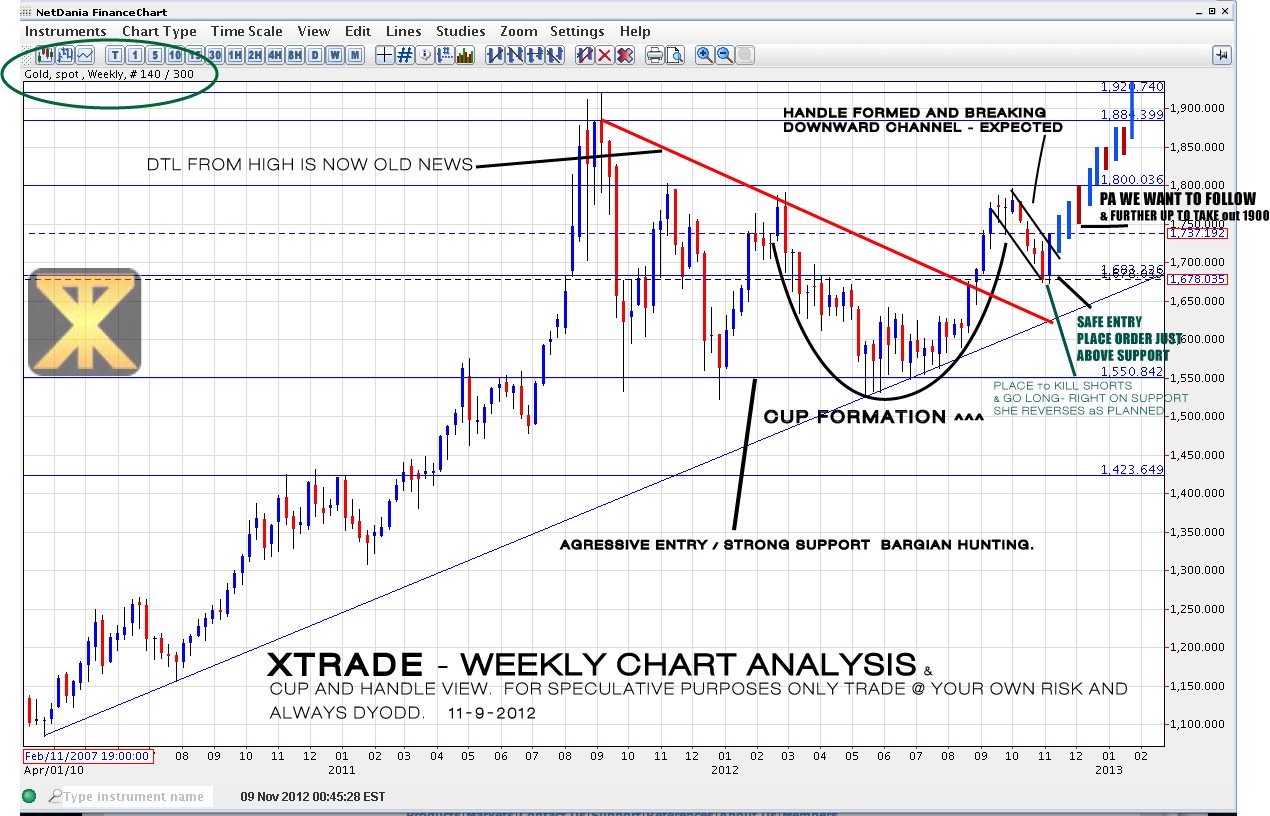Open the Settings menu
This screenshot has width=1270, height=816.
tap(577, 31)
